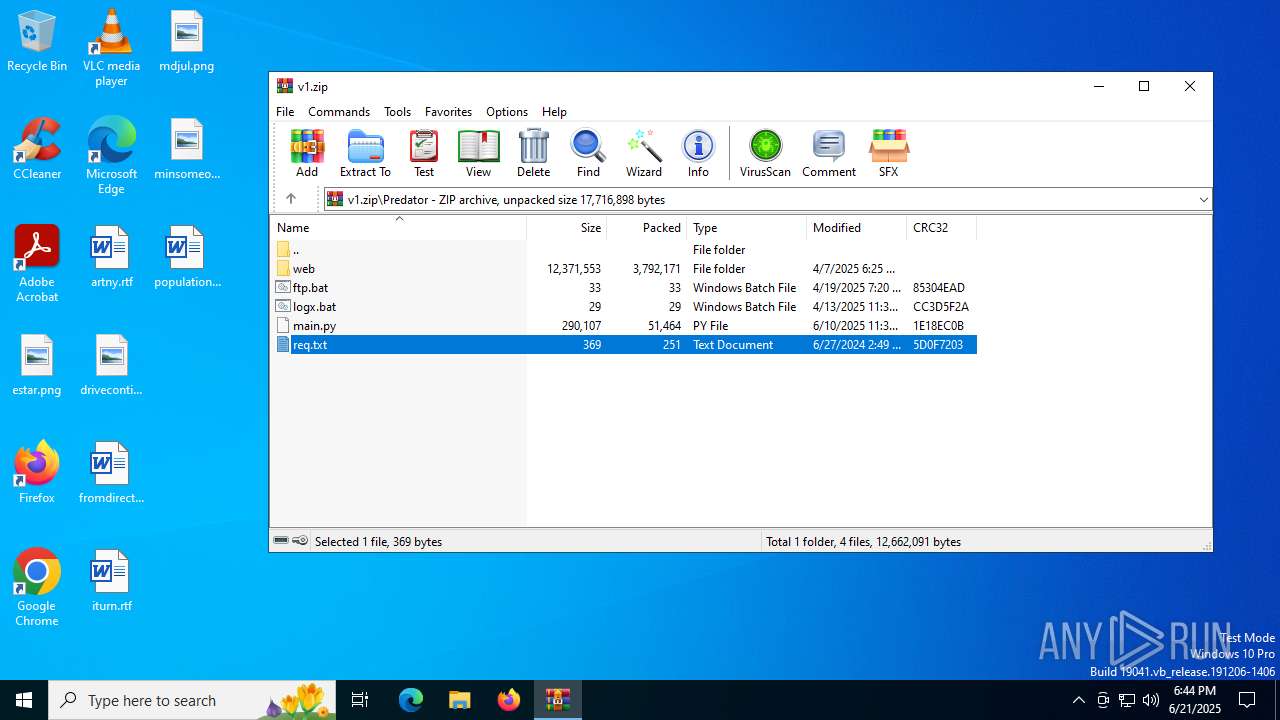
Task: Open the File menu
Action: [x=285, y=112]
